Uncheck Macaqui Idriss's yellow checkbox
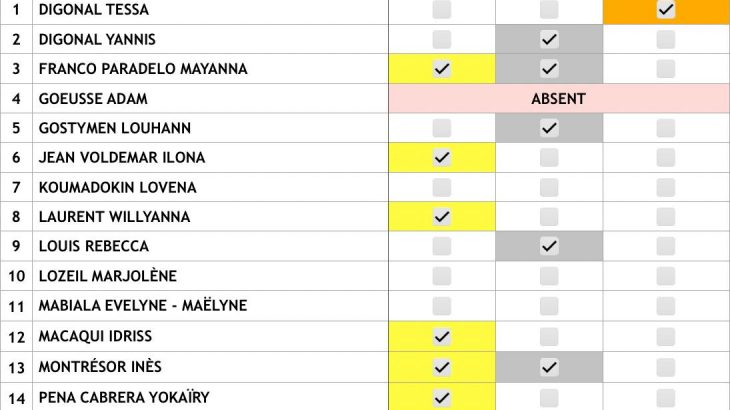Screen dimensions: 730x410 [442, 336]
